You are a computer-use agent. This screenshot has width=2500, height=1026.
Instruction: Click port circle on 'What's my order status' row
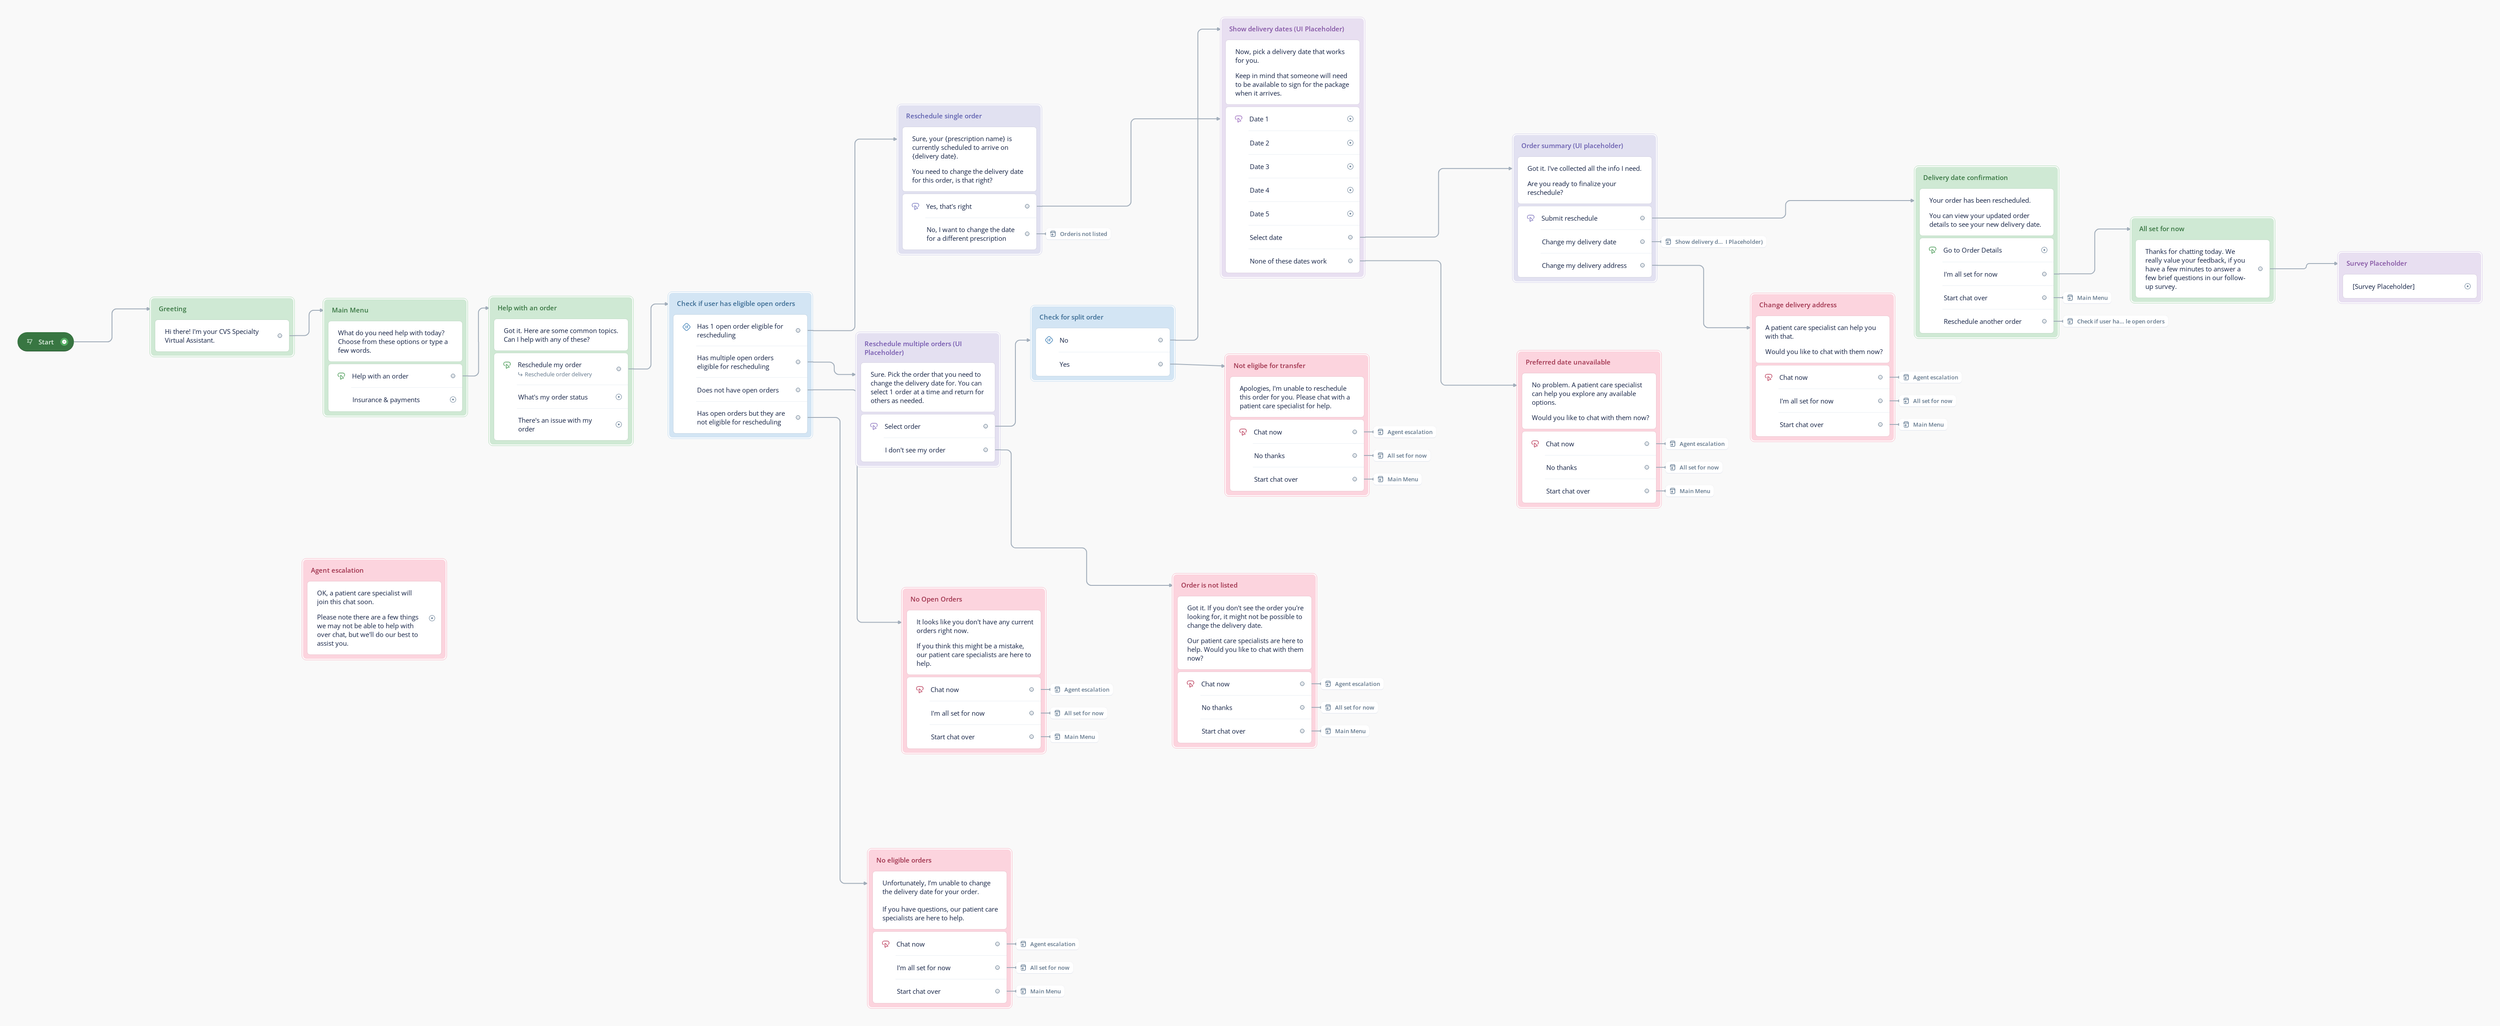pos(619,397)
